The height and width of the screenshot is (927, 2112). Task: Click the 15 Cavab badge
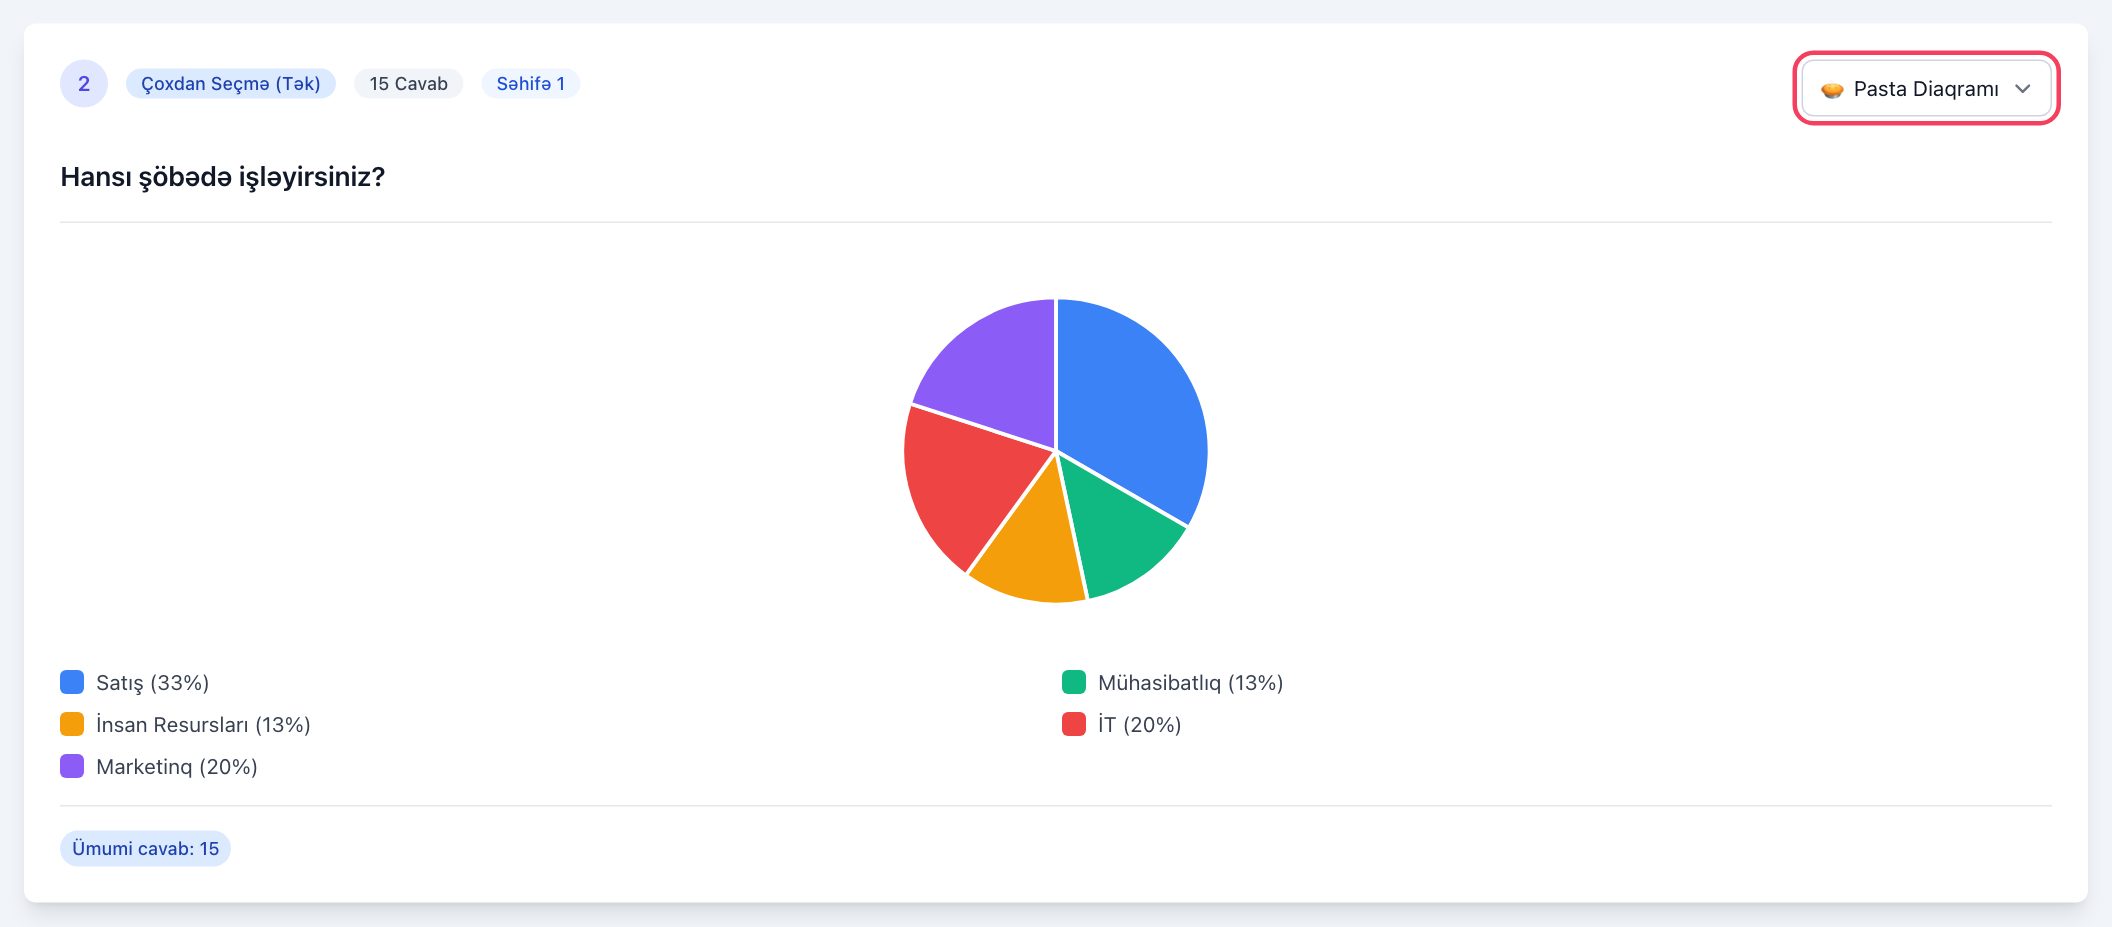pyautogui.click(x=409, y=84)
